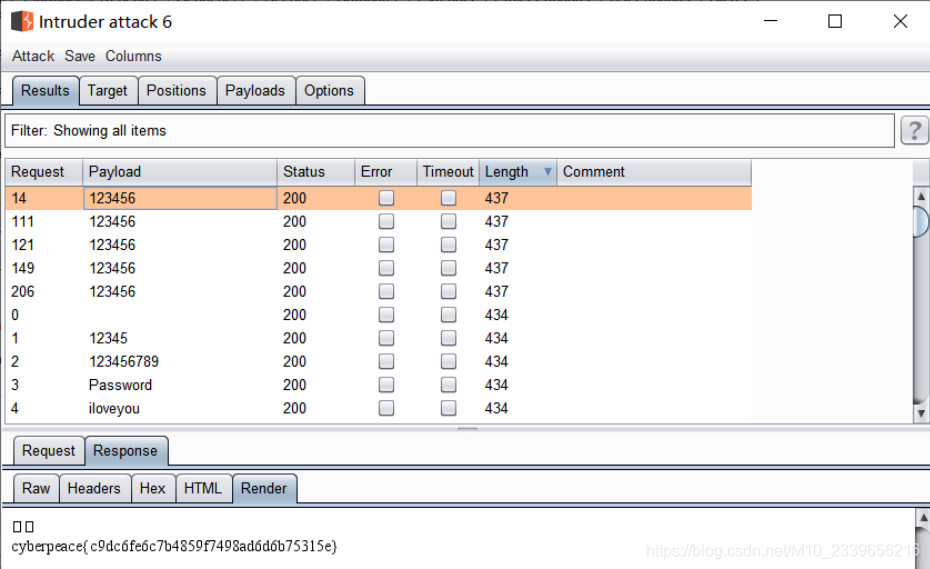Switch to the Payloads tab

click(x=256, y=91)
